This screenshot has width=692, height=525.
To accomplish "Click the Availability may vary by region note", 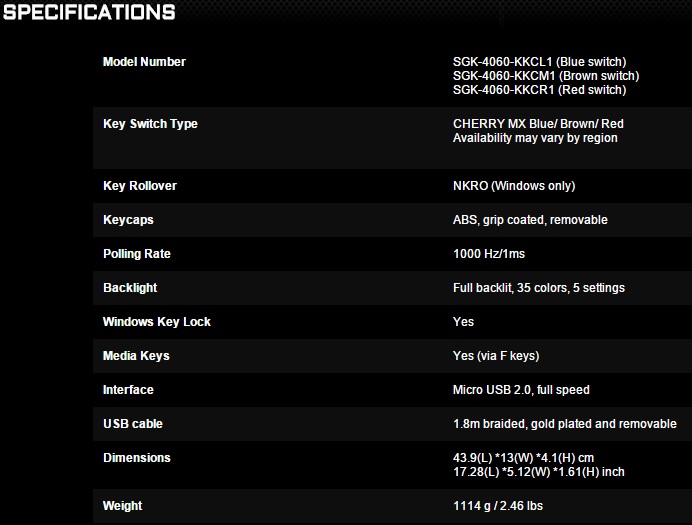I will coord(535,138).
